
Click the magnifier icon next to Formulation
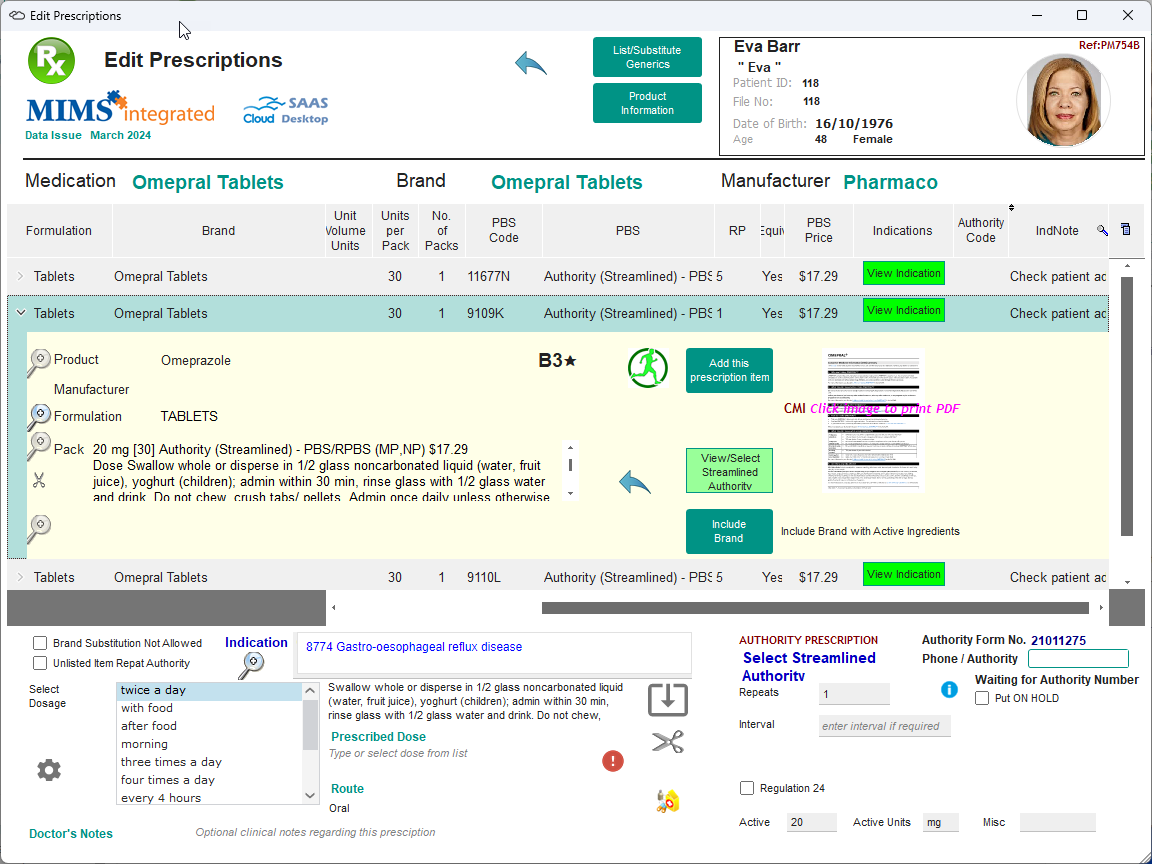click(x=39, y=417)
